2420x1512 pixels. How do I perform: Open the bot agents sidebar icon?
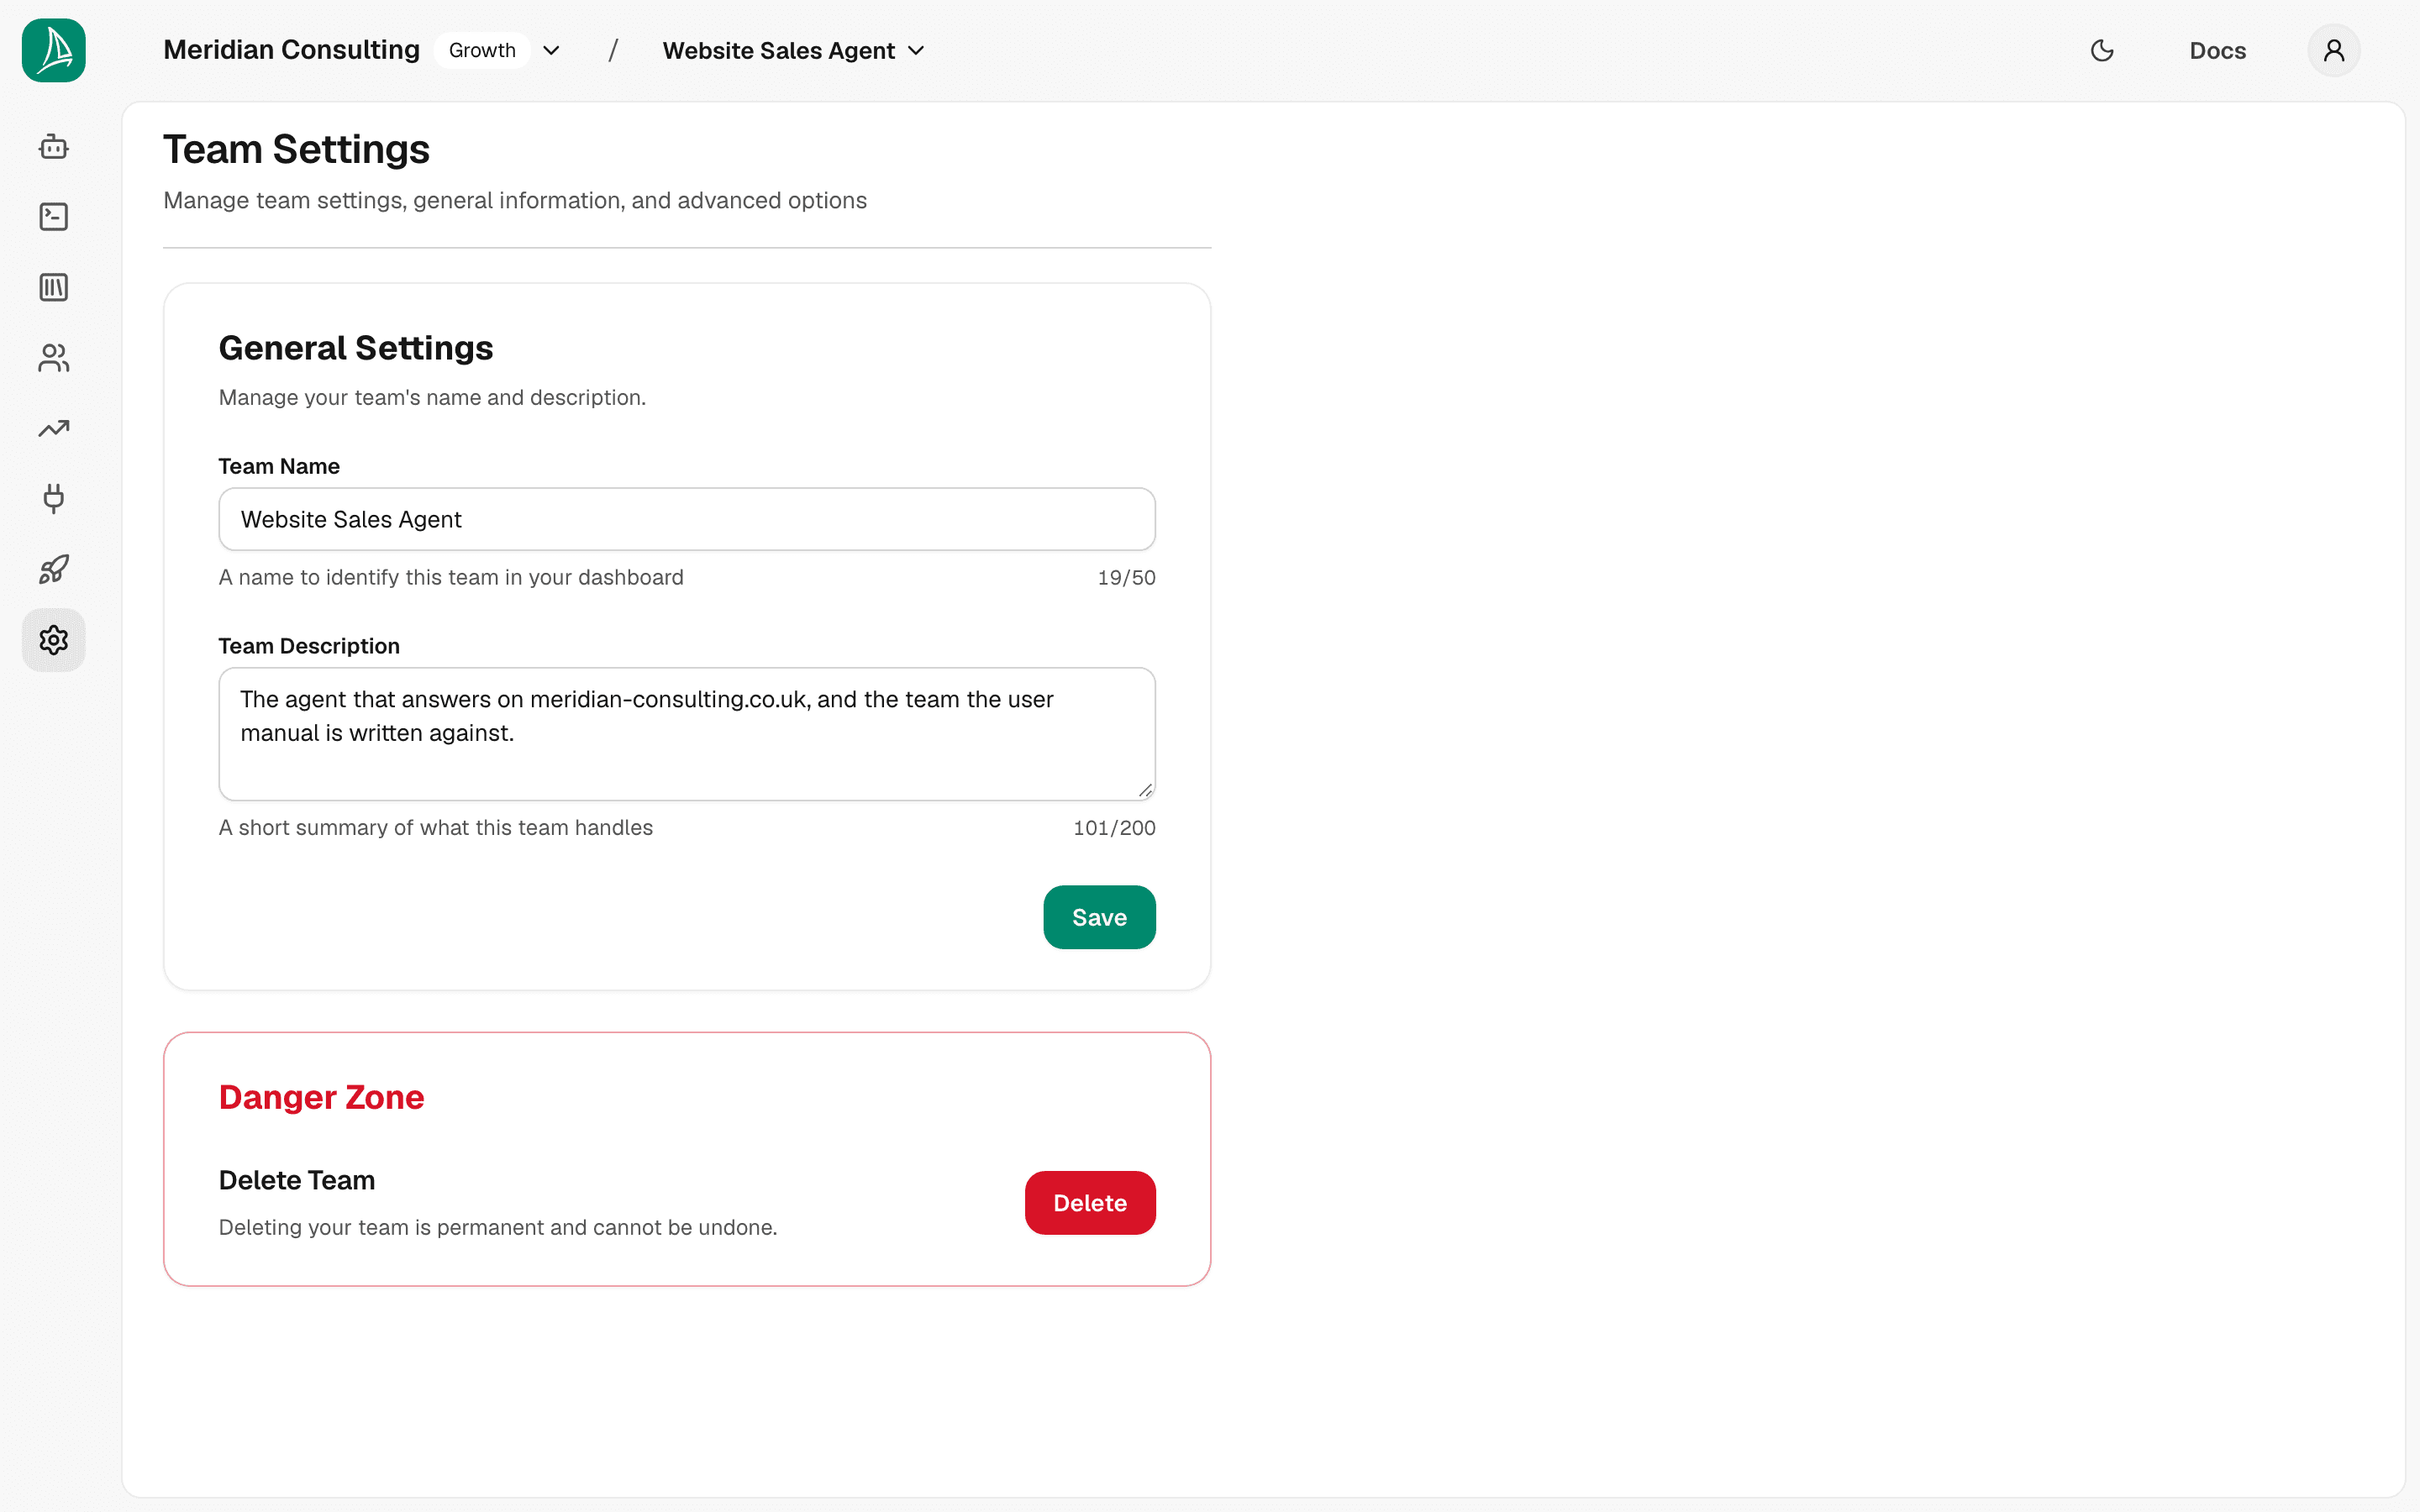click(54, 147)
